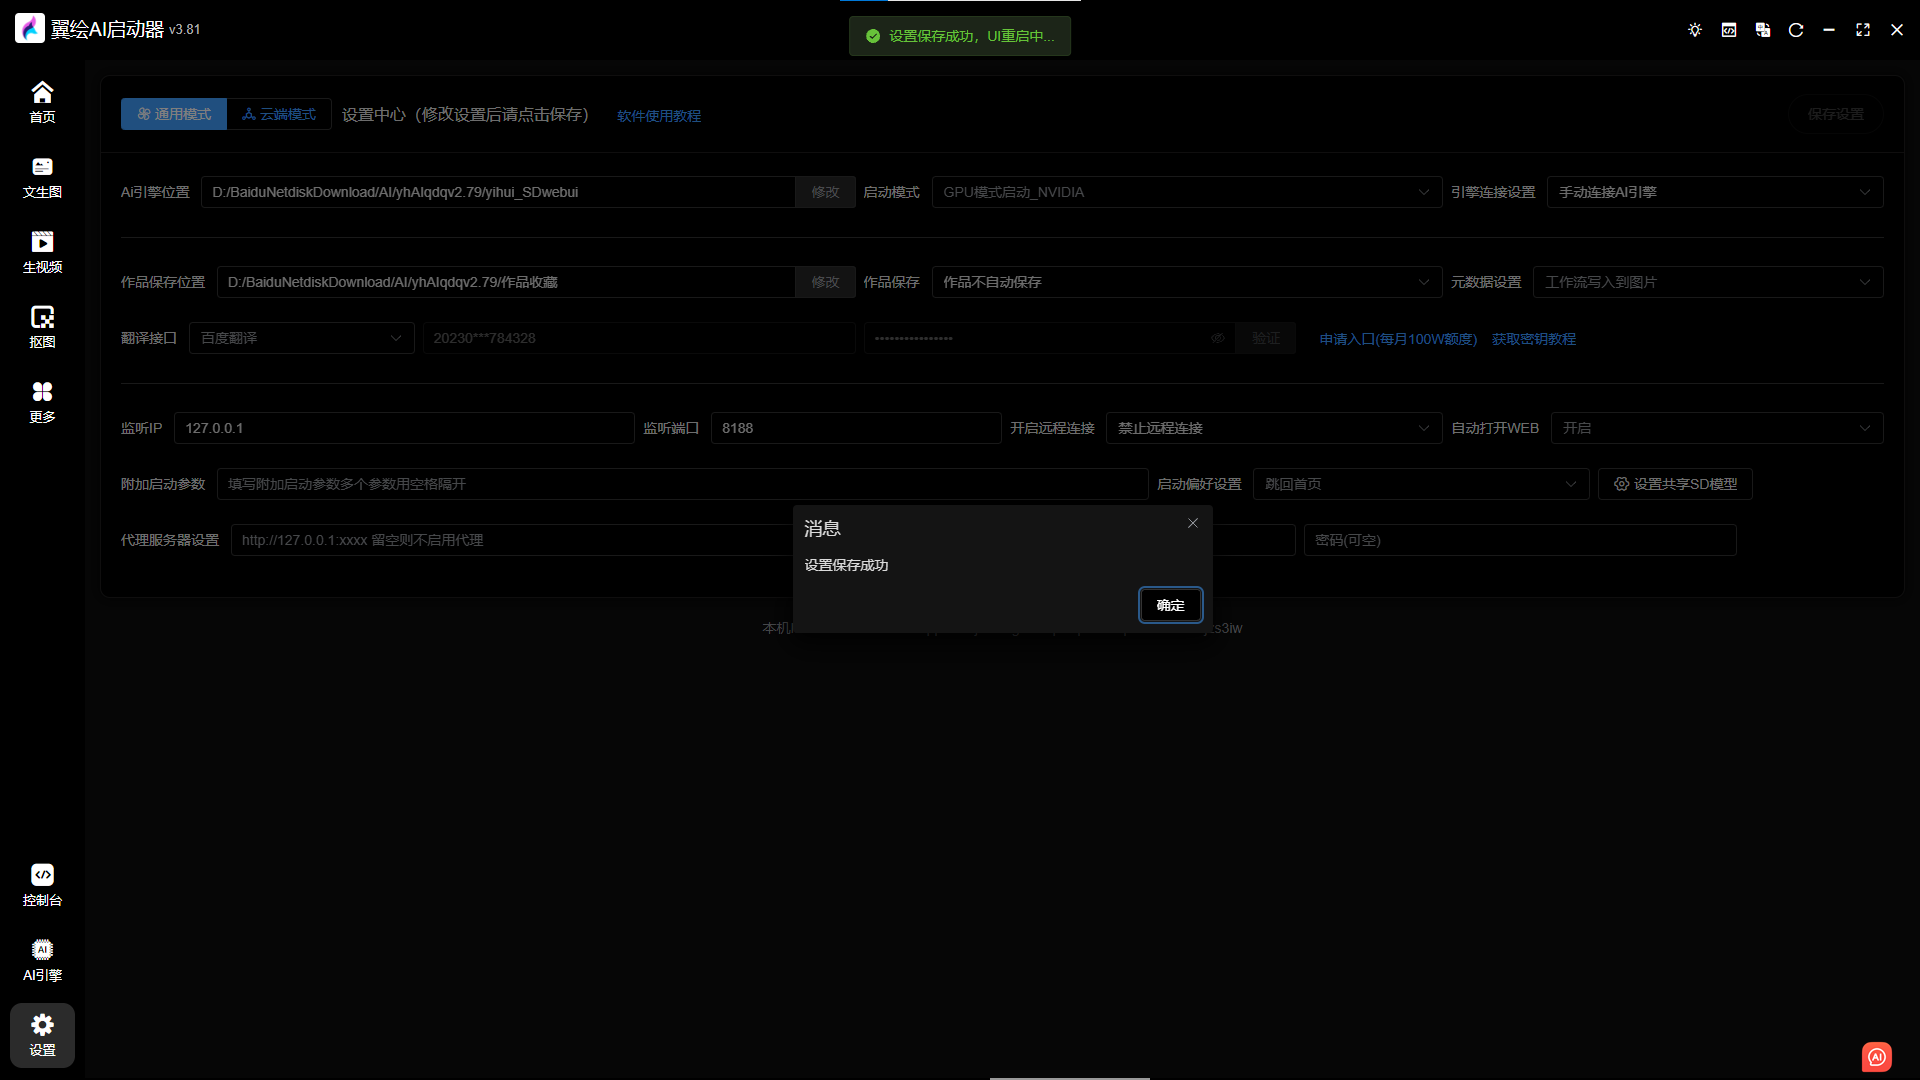Image resolution: width=1920 pixels, height=1080 pixels.
Task: Click the AI引擎位置 path field
Action: [x=498, y=192]
